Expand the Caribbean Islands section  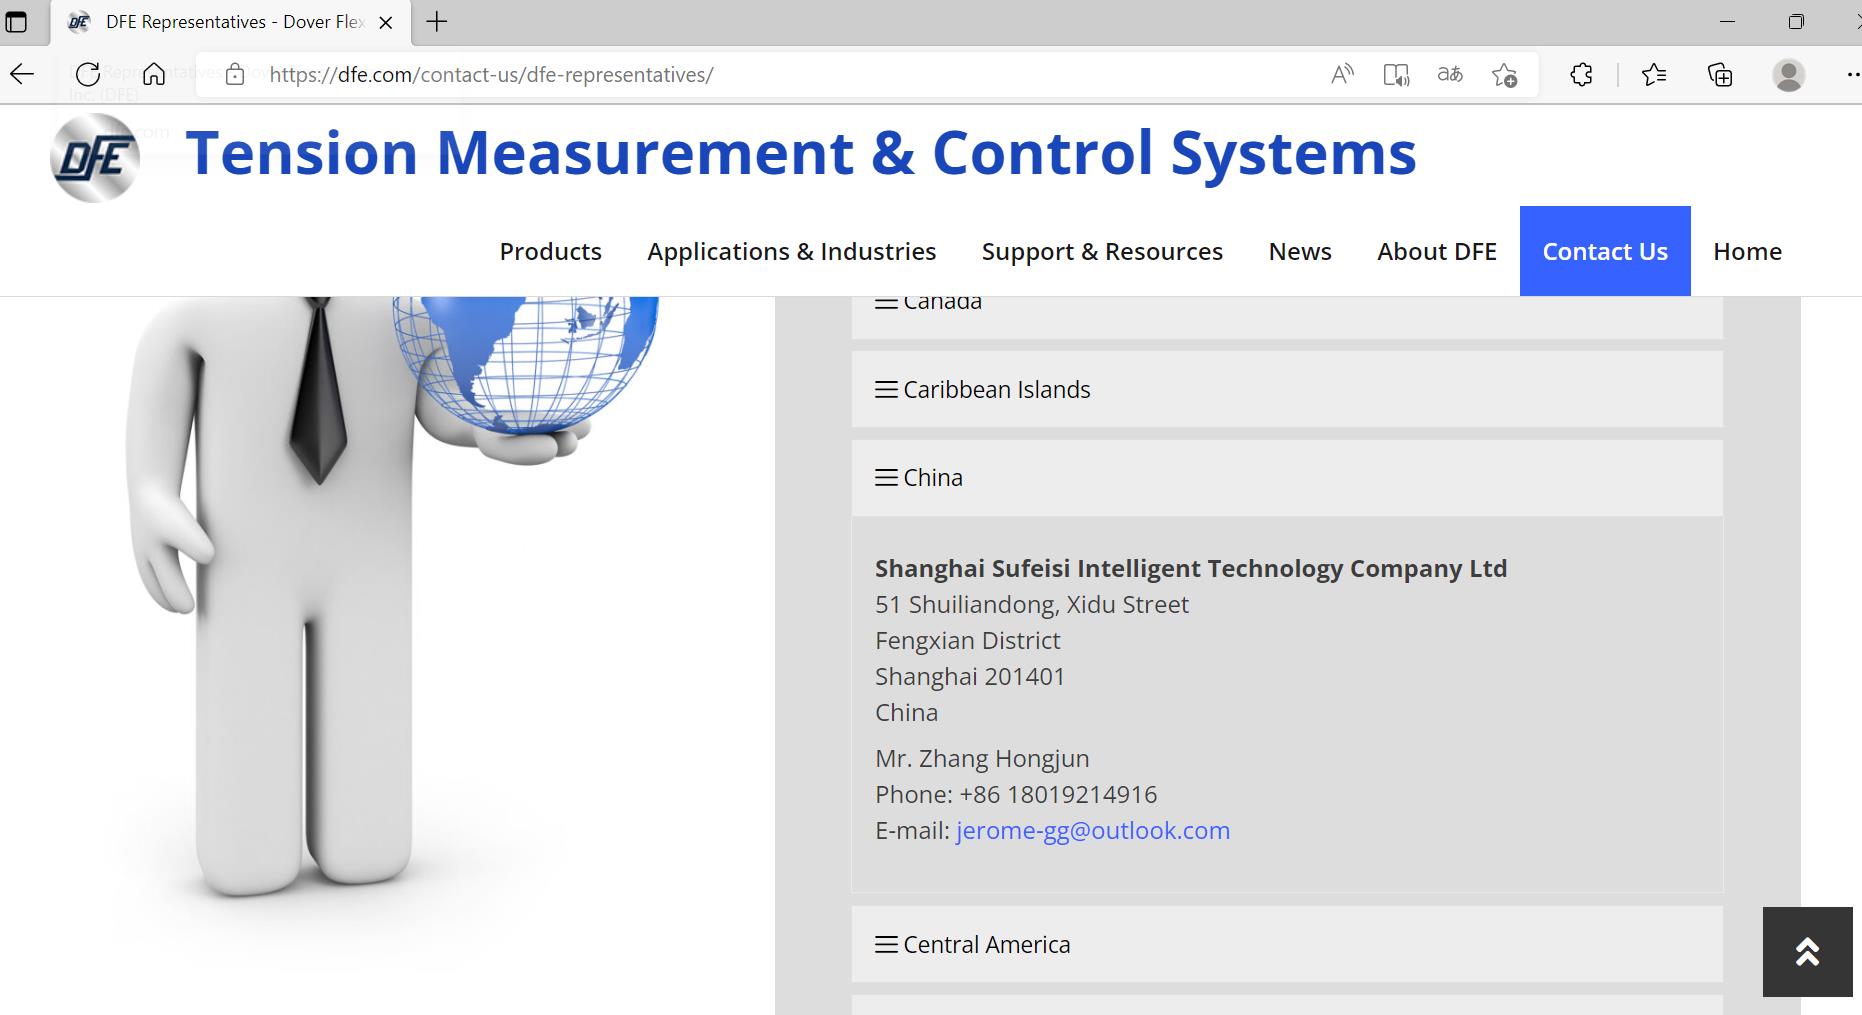pyautogui.click(x=1287, y=390)
